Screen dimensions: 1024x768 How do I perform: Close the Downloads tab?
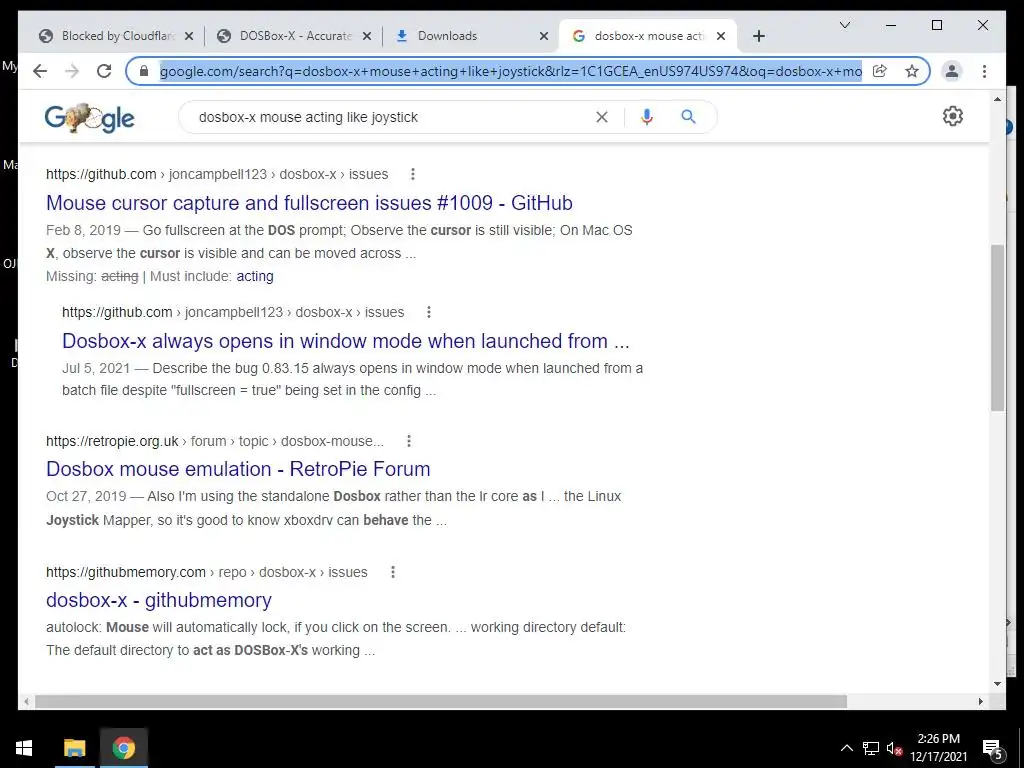pyautogui.click(x=543, y=37)
